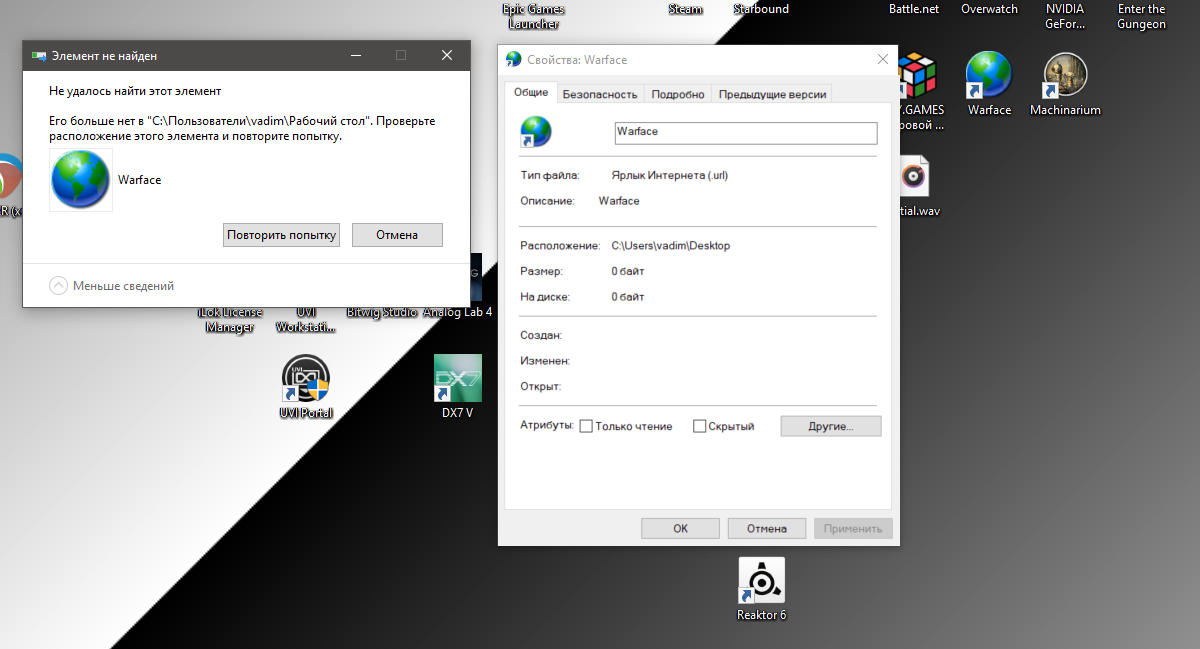1200x649 pixels.
Task: Click OK in the Properties window
Action: point(681,528)
